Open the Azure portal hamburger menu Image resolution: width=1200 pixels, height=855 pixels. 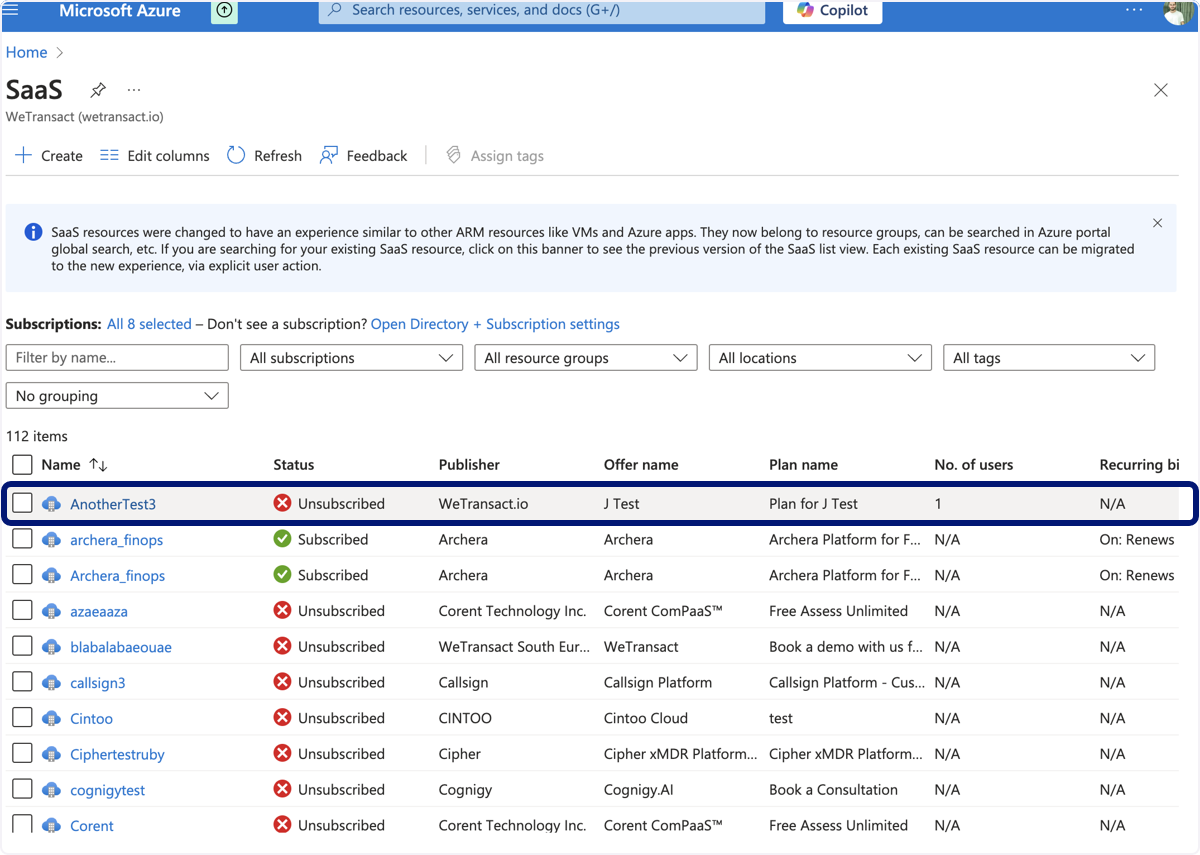(11, 10)
